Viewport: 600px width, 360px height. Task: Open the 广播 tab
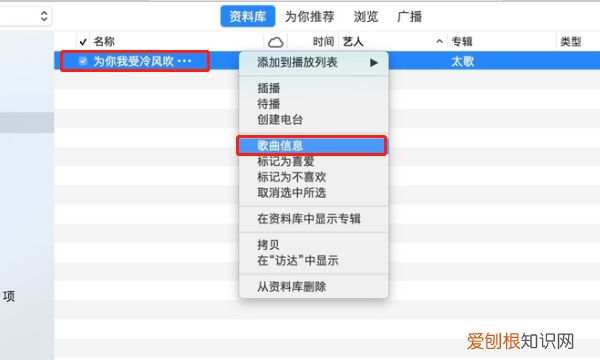(x=409, y=16)
